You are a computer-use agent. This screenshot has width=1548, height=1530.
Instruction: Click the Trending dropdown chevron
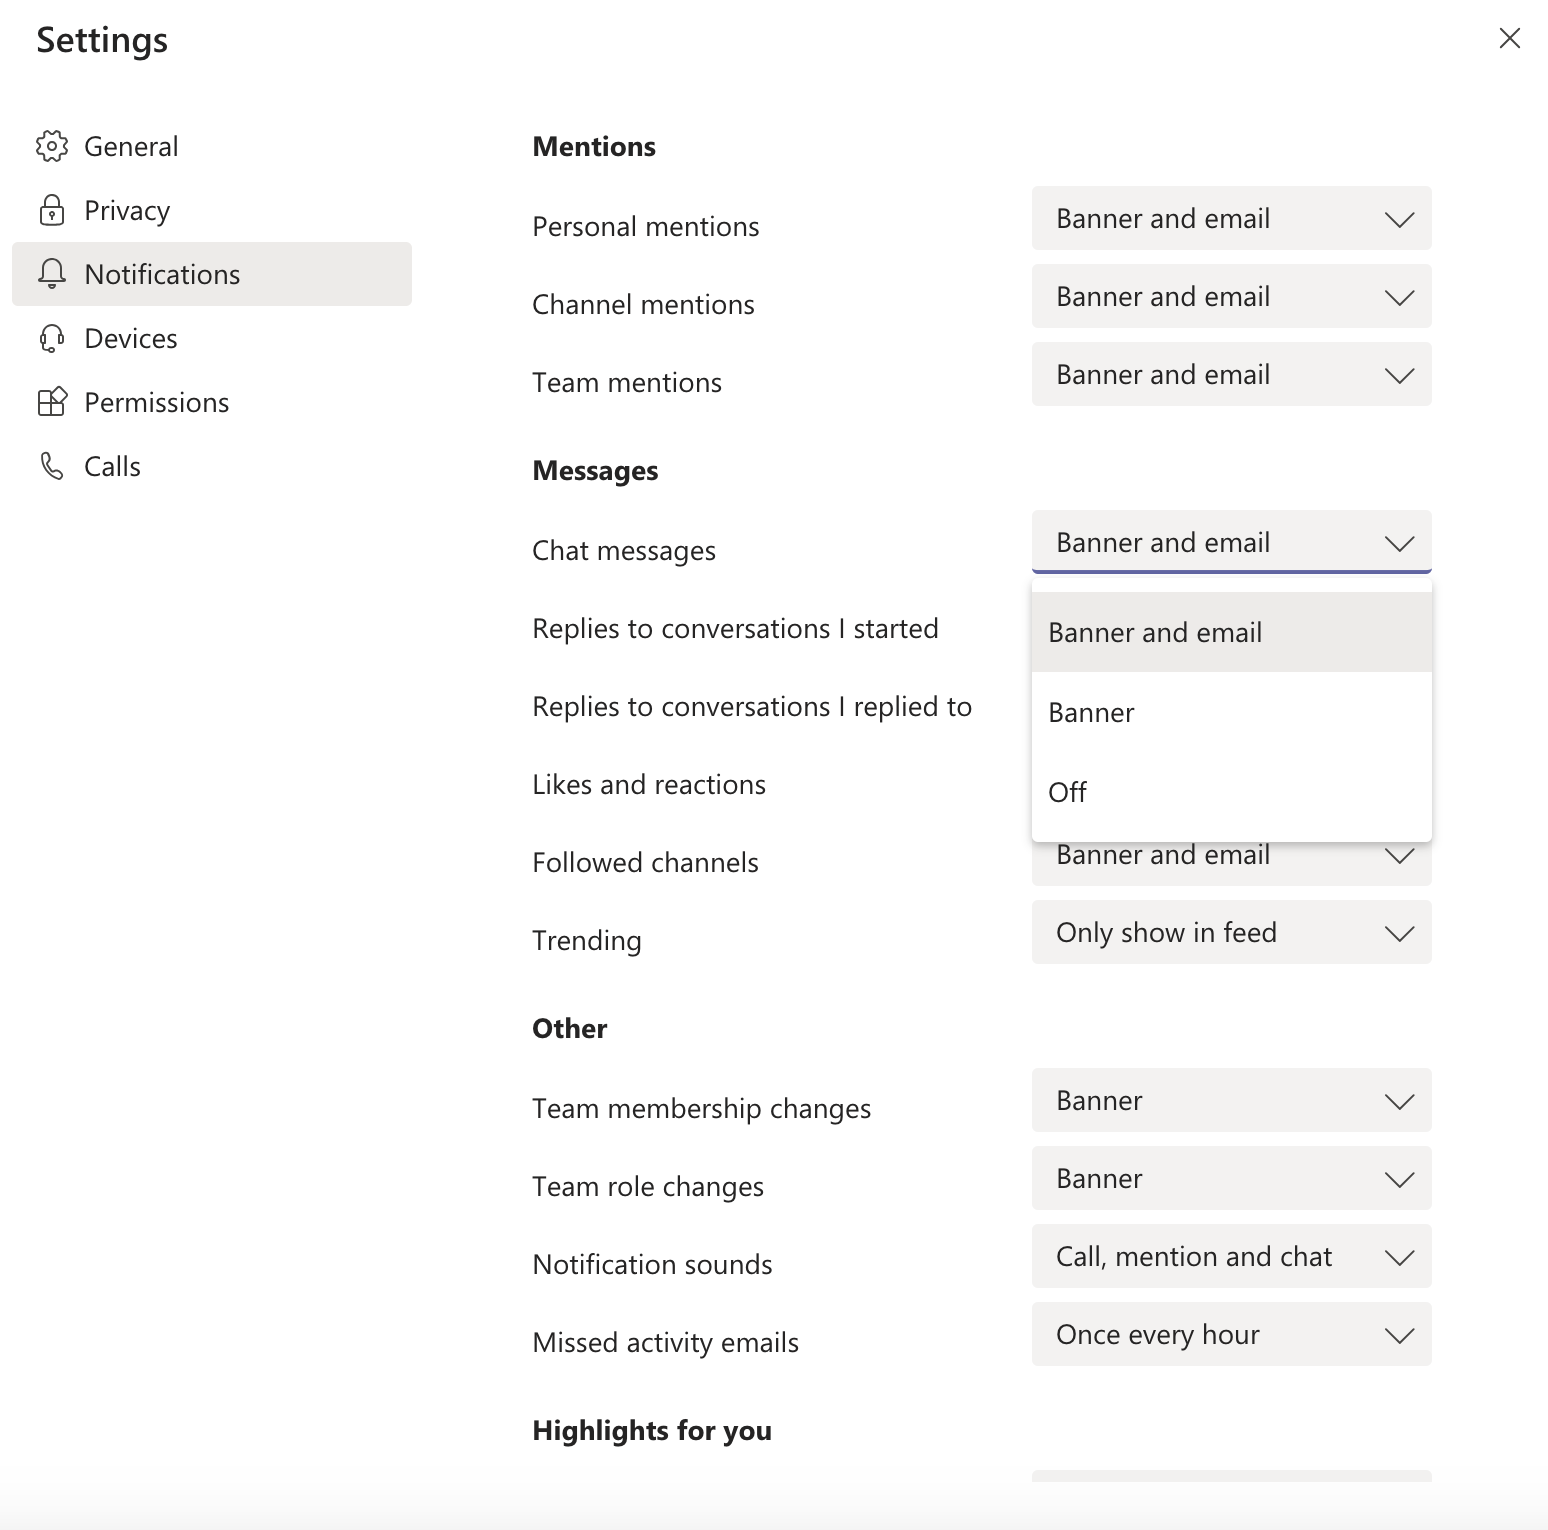(x=1399, y=933)
